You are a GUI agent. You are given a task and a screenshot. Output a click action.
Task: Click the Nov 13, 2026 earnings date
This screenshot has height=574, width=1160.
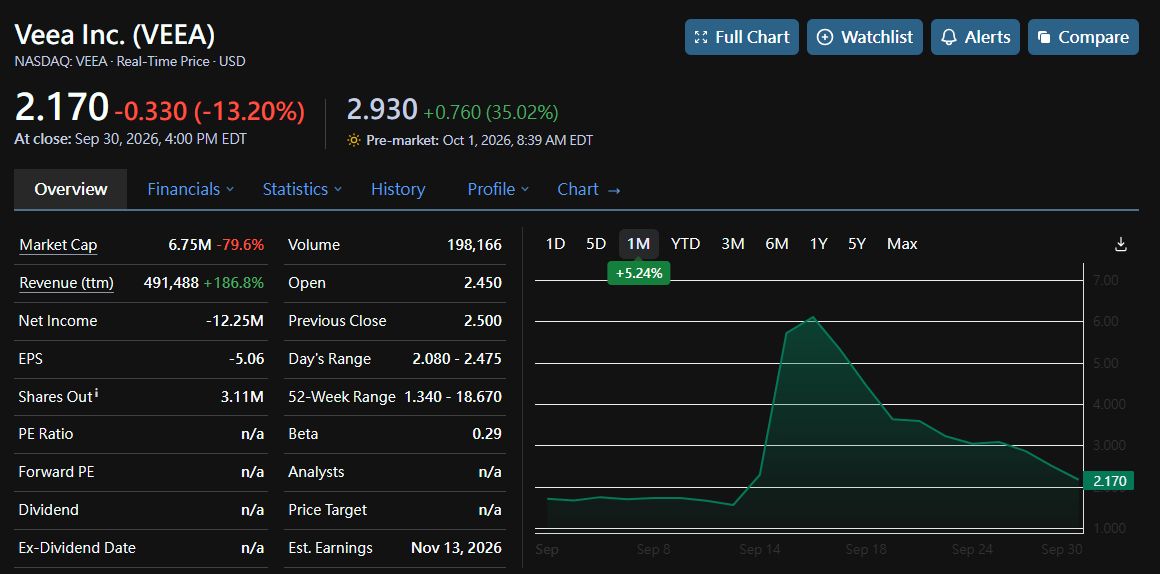[x=456, y=548]
